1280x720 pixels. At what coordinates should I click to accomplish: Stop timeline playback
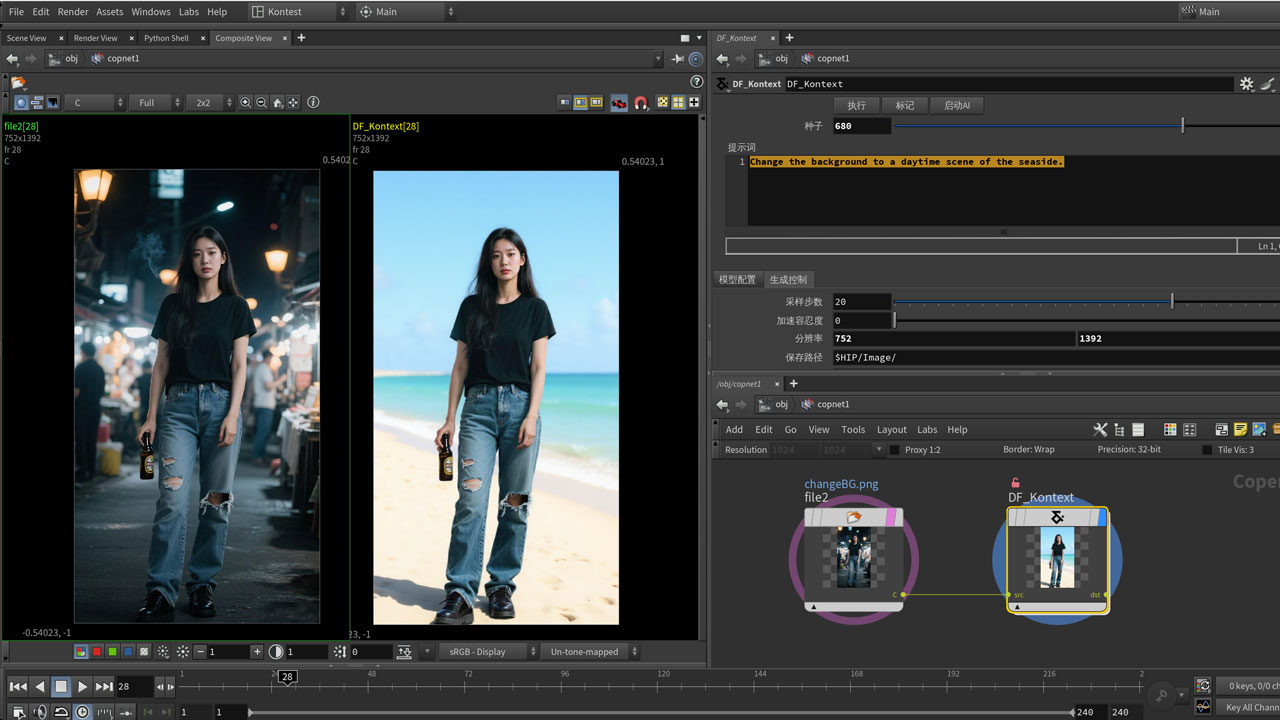point(61,686)
